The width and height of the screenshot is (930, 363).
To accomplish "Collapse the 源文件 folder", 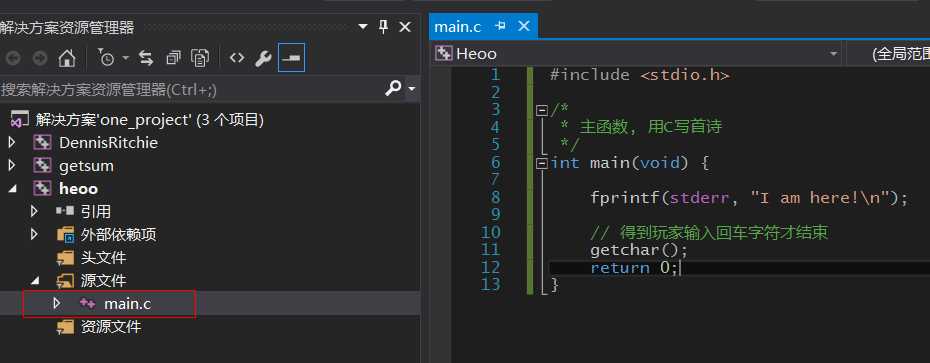I will tap(34, 281).
